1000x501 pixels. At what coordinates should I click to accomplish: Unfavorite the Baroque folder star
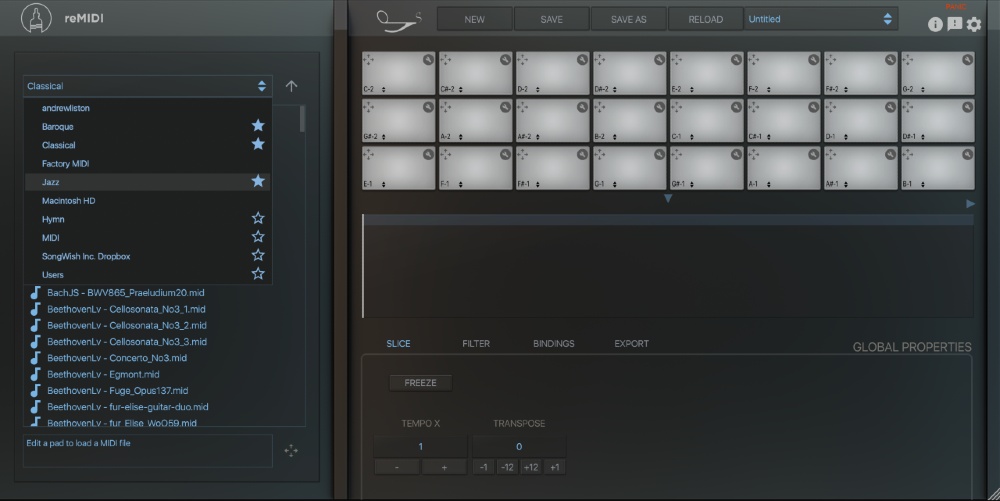point(257,126)
